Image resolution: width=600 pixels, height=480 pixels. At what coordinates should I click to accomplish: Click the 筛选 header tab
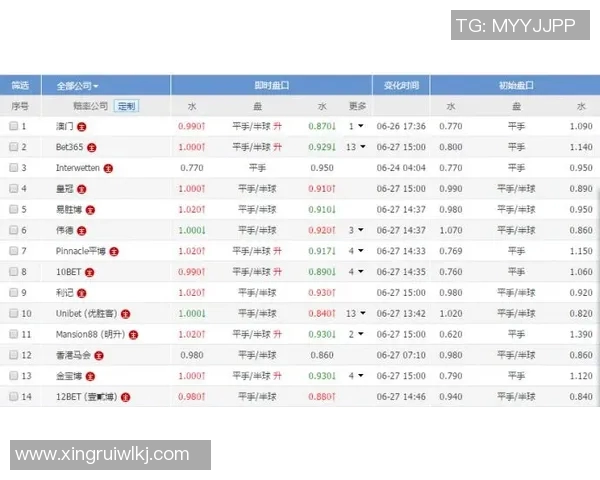point(20,85)
